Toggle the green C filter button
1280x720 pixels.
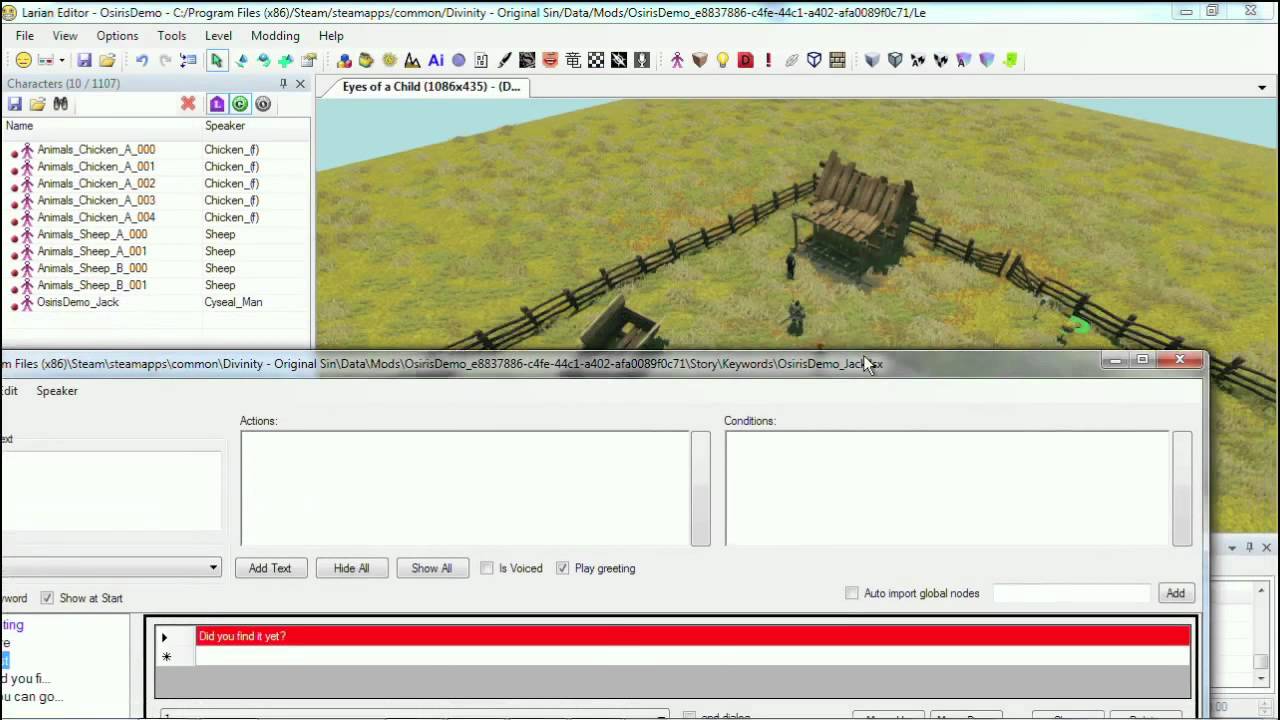tap(240, 104)
